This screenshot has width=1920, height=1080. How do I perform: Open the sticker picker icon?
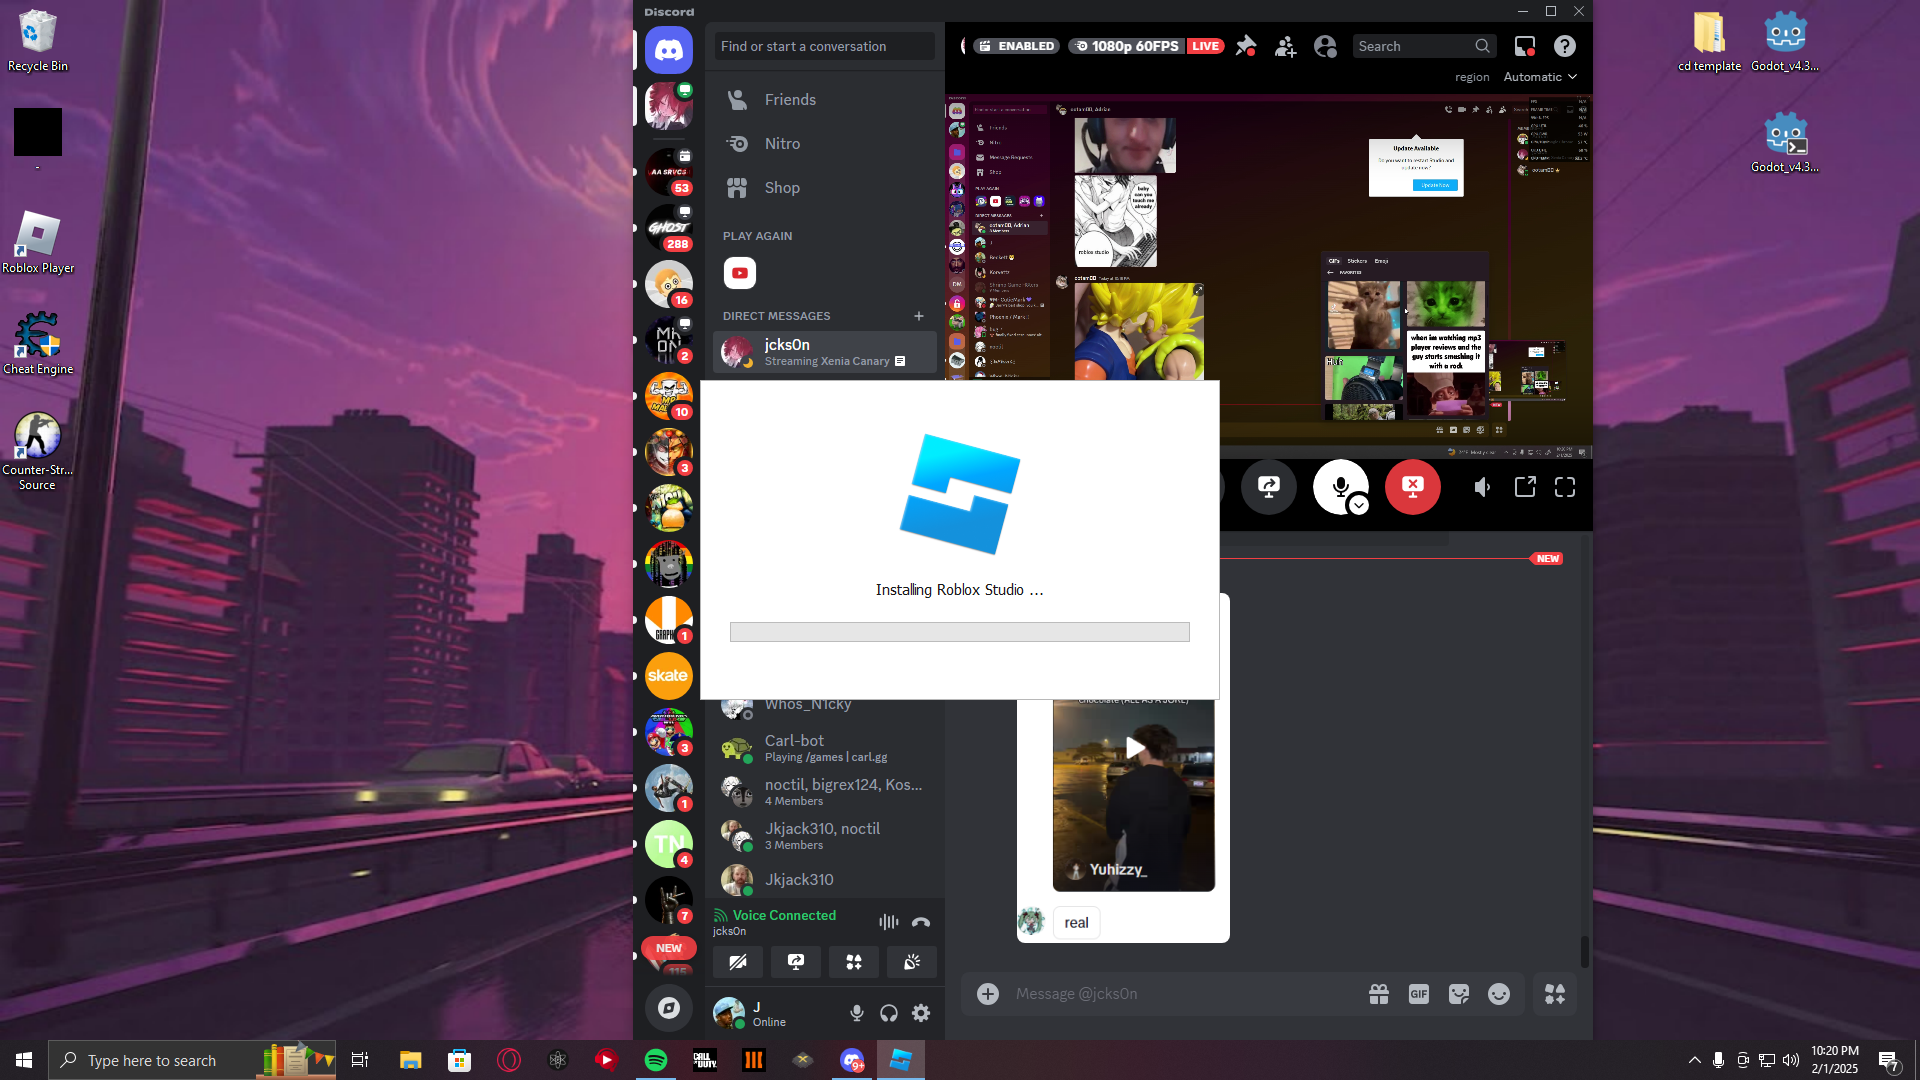[1459, 994]
